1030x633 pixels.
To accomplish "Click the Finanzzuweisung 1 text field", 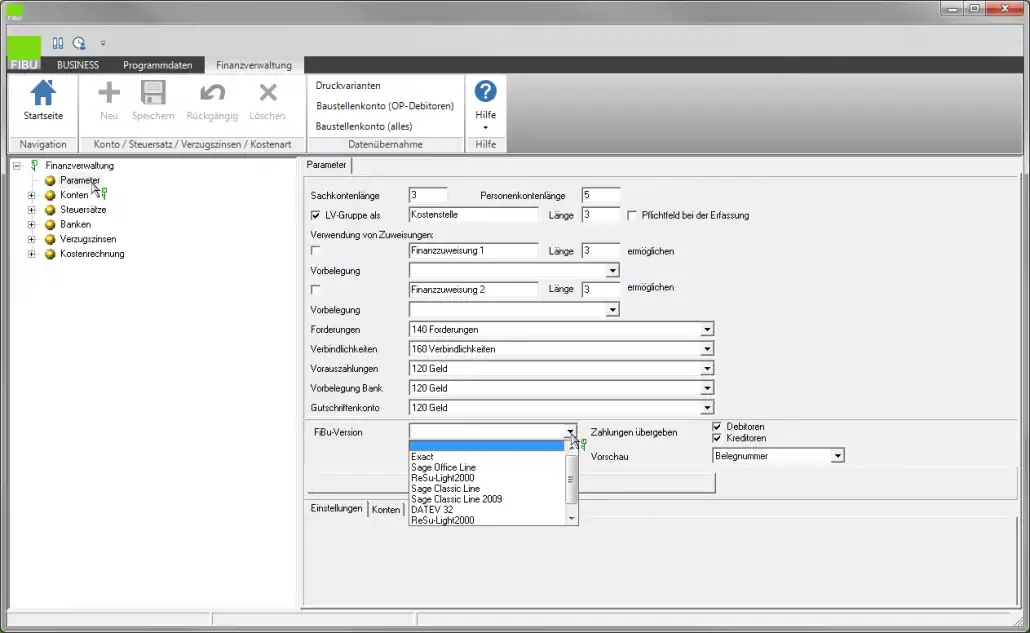I will 473,250.
